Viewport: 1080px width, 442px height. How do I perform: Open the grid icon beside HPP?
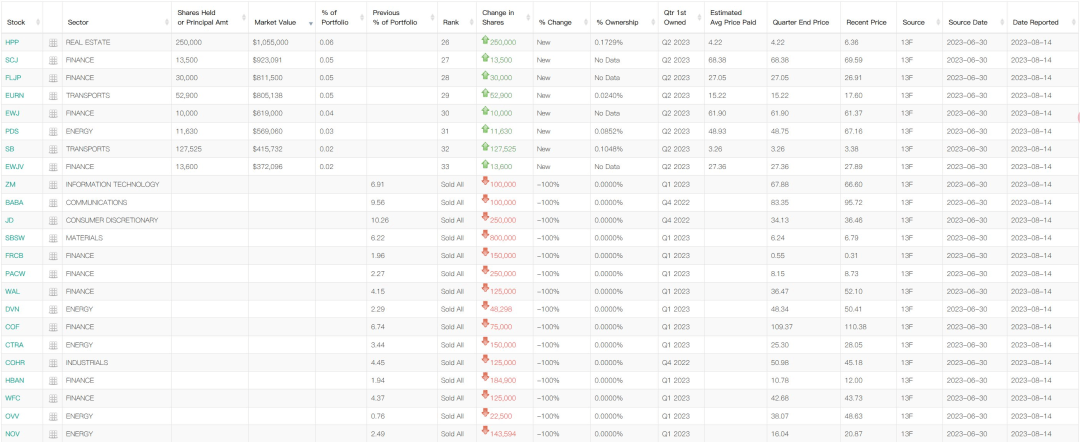(53, 42)
